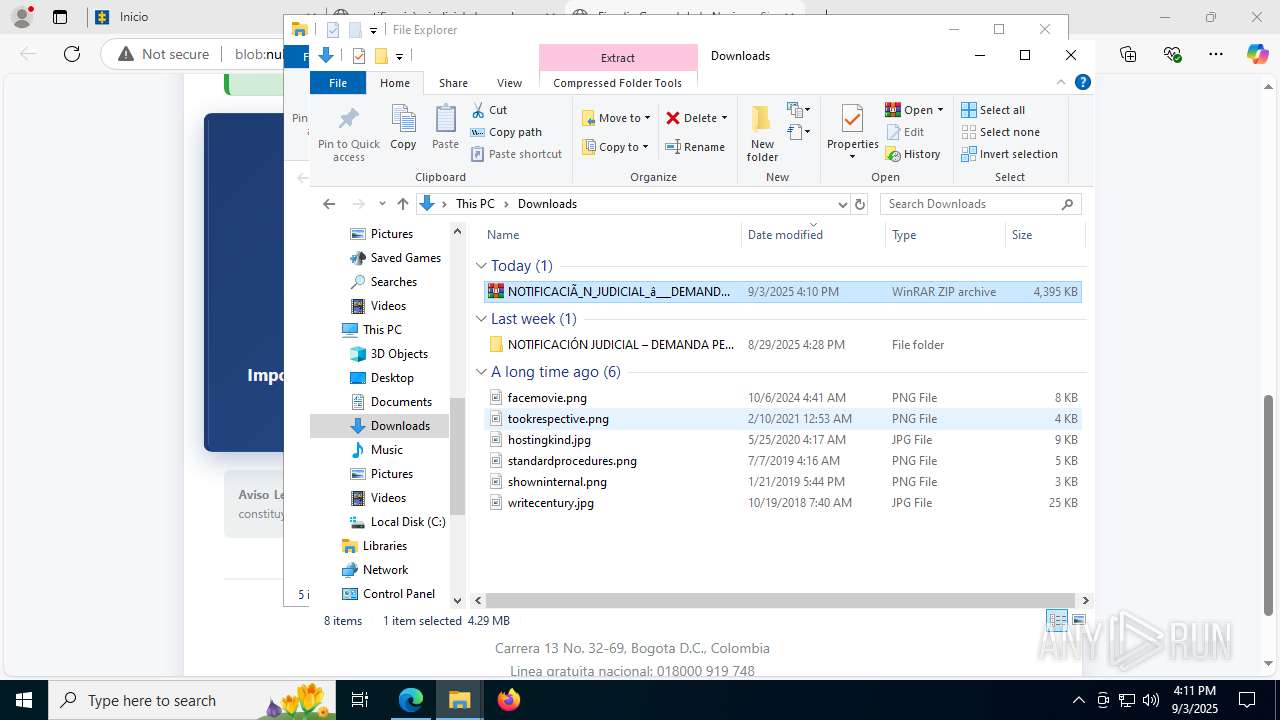Select facemovie.png file

click(x=782, y=398)
